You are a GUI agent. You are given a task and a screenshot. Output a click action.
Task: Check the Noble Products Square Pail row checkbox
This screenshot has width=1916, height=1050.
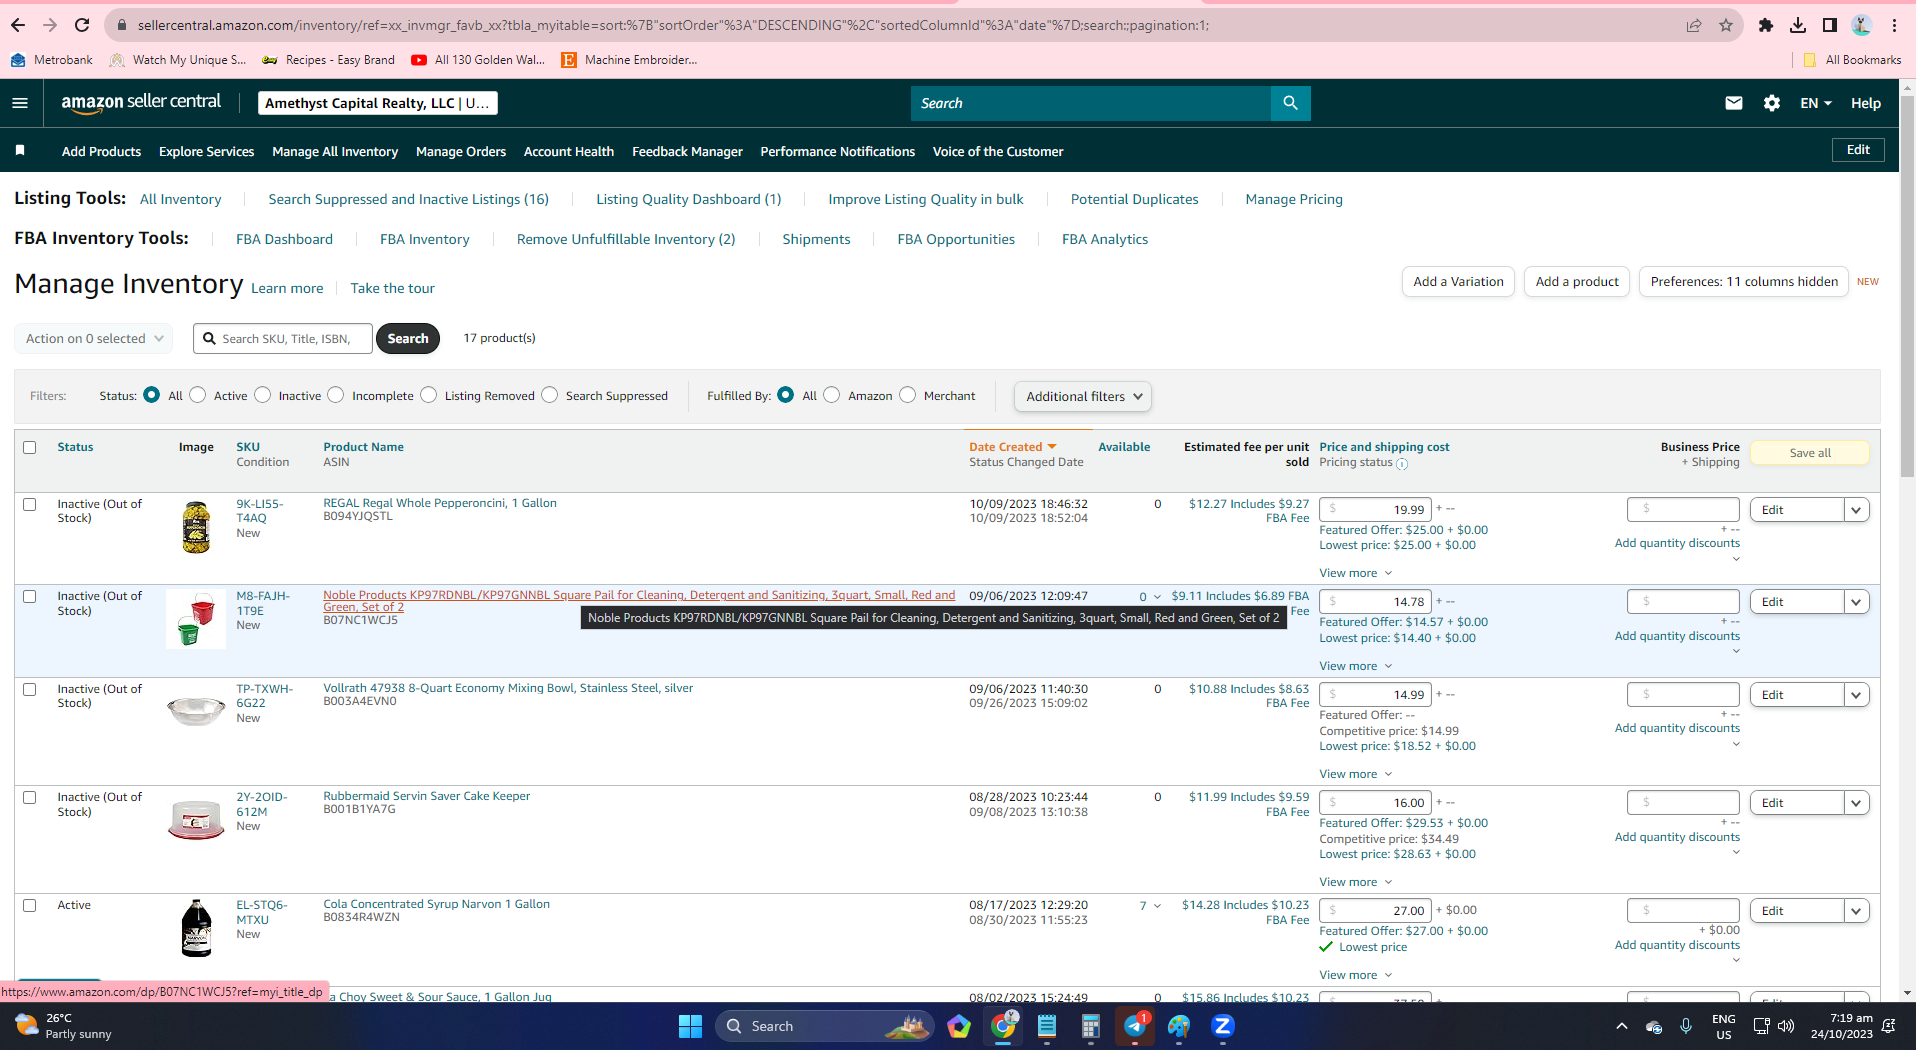coord(30,596)
